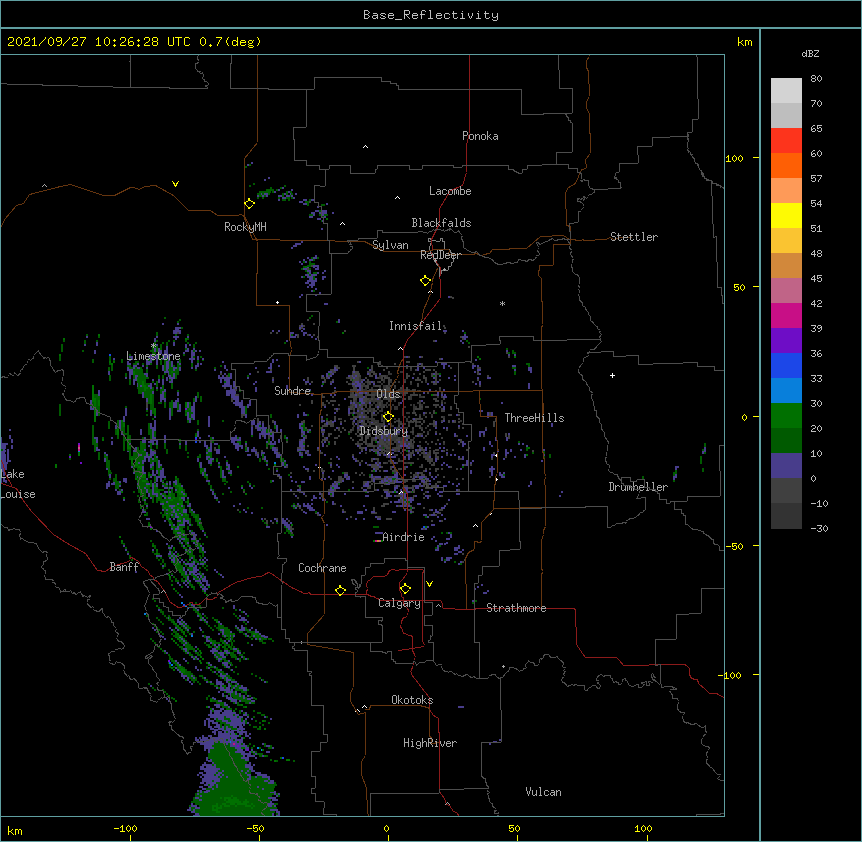This screenshot has height=842, width=862.
Task: Click the yellow marker south of RedDeer
Action: (425, 281)
